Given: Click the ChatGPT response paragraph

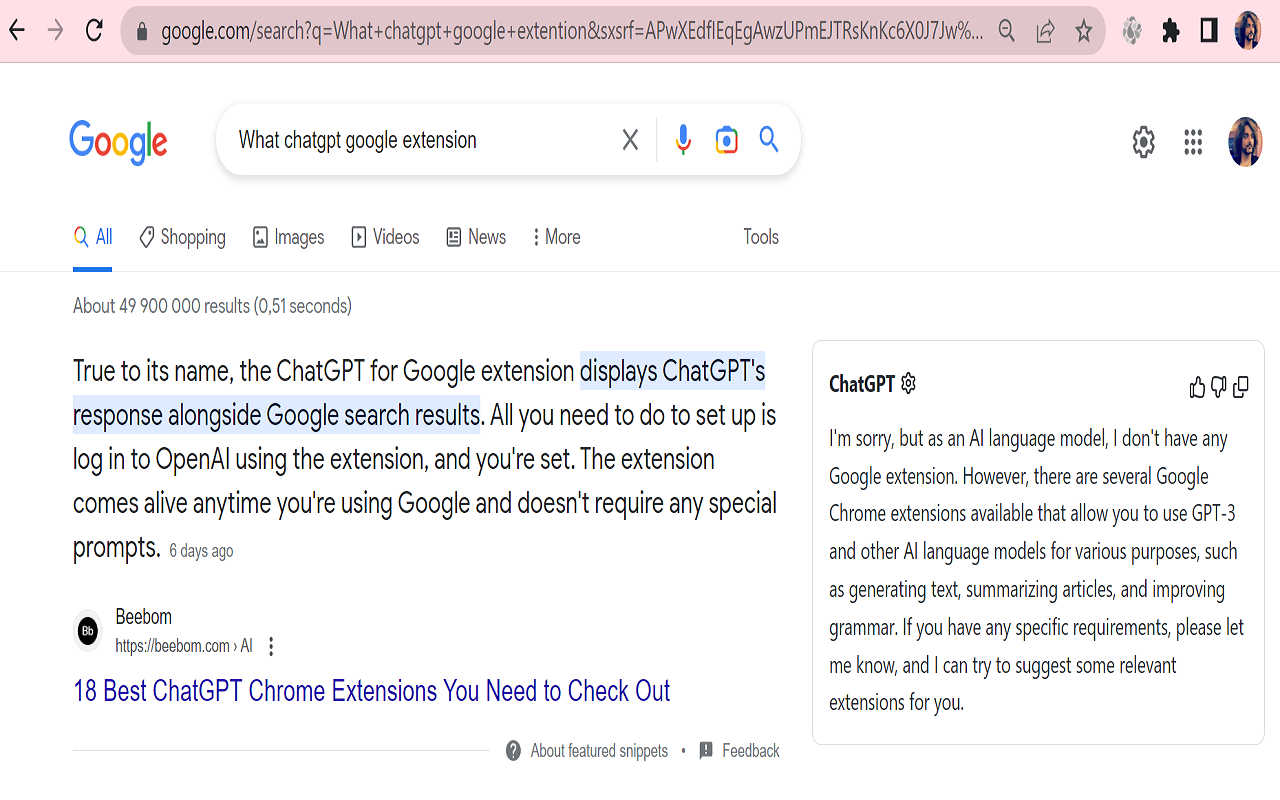Looking at the screenshot, I should coord(1037,570).
